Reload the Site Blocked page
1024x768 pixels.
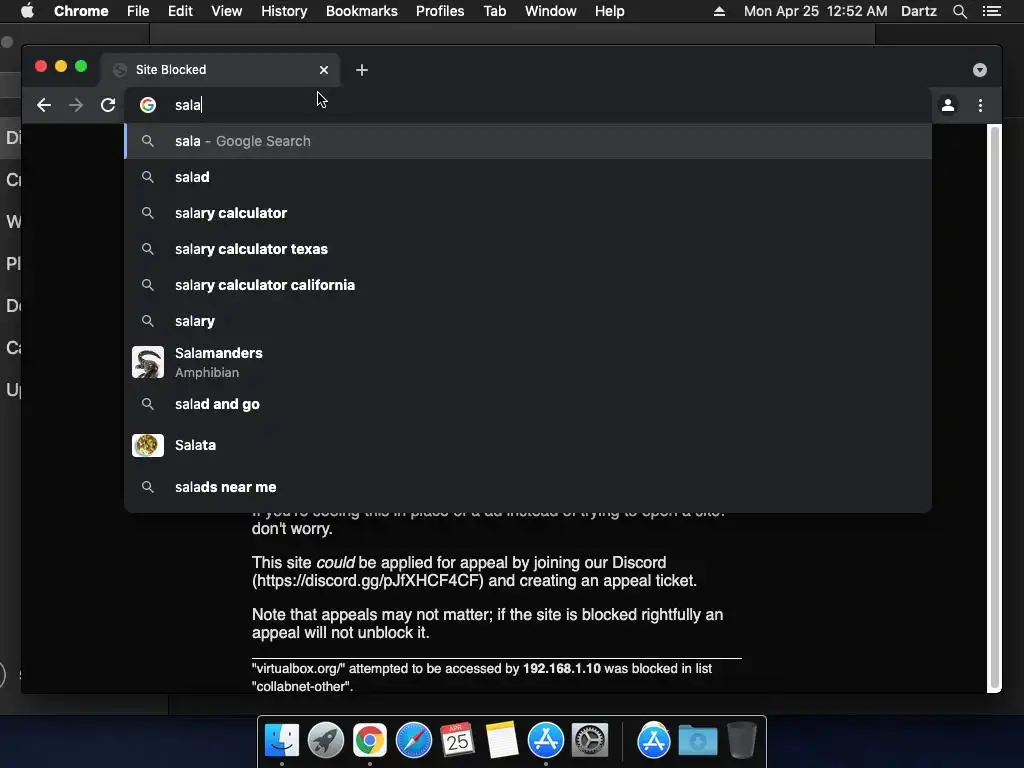point(108,105)
